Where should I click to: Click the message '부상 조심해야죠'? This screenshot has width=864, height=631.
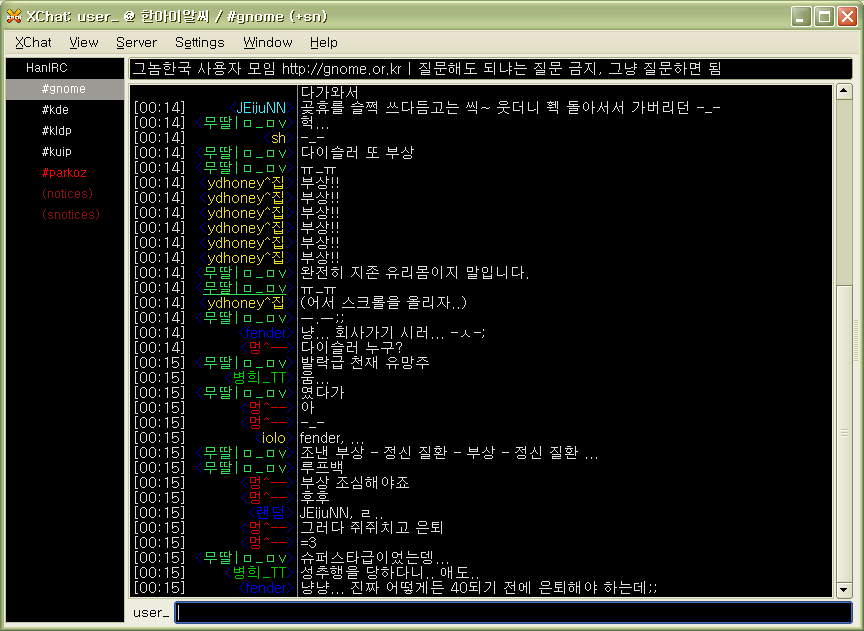point(355,483)
